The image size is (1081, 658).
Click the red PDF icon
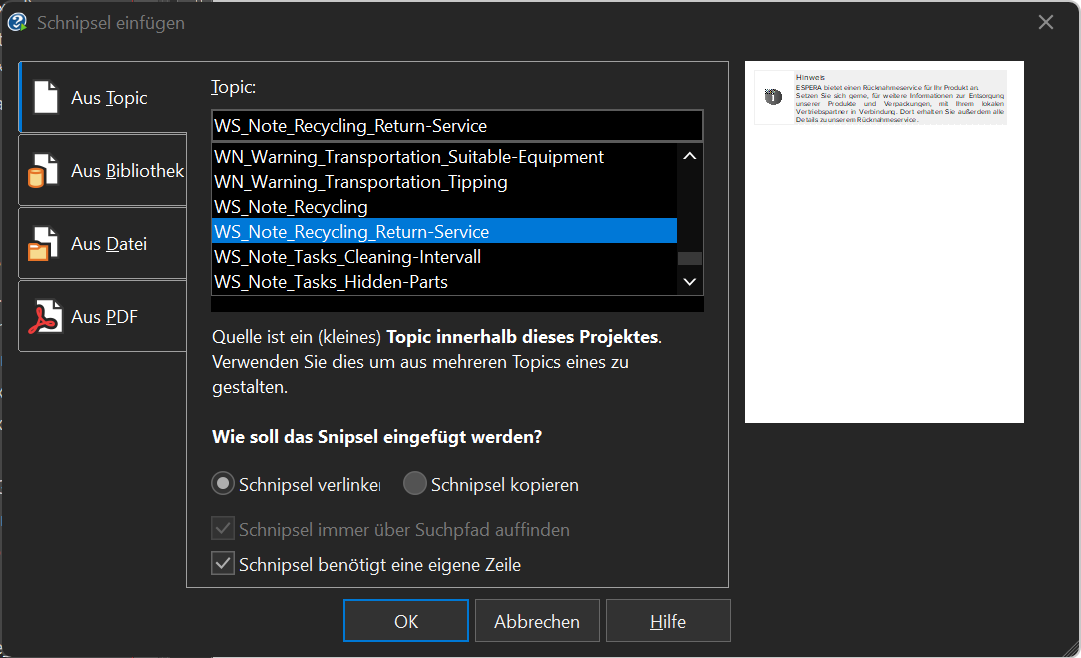click(45, 317)
